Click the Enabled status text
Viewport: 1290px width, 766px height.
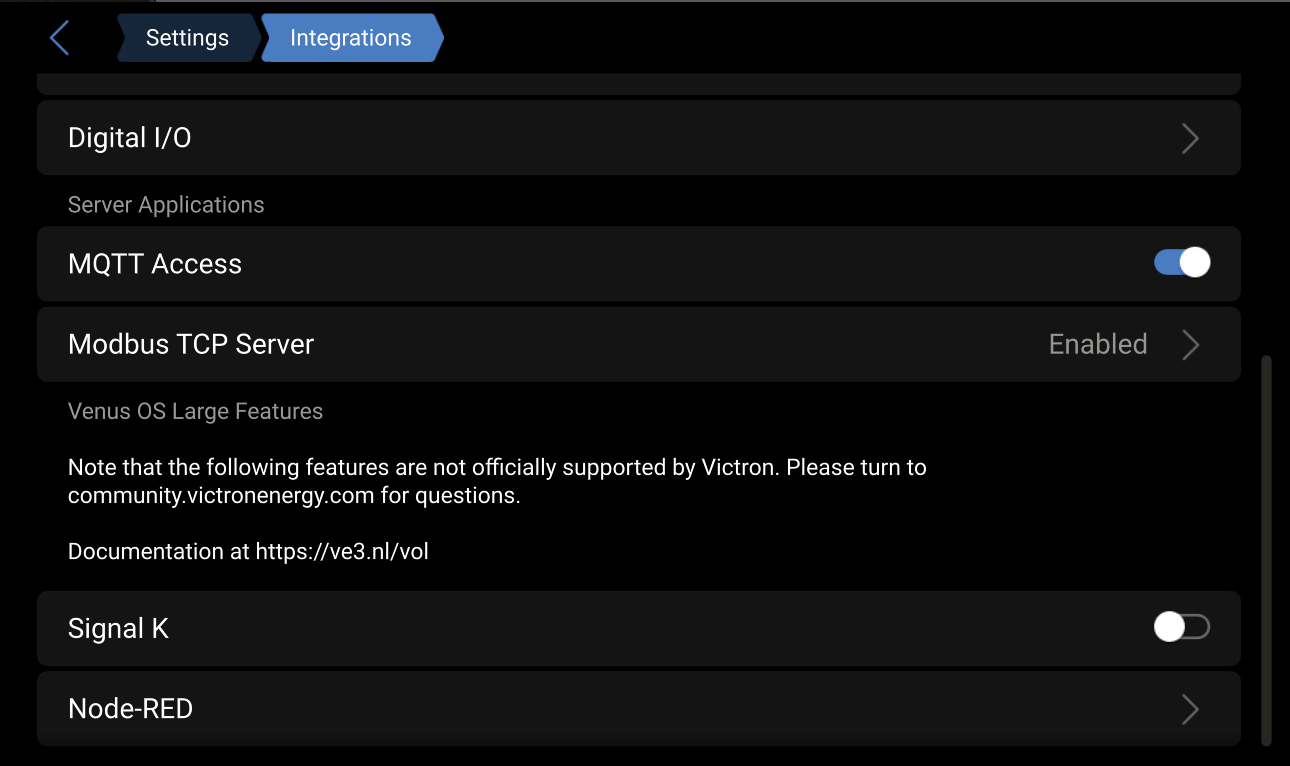pyautogui.click(x=1097, y=345)
